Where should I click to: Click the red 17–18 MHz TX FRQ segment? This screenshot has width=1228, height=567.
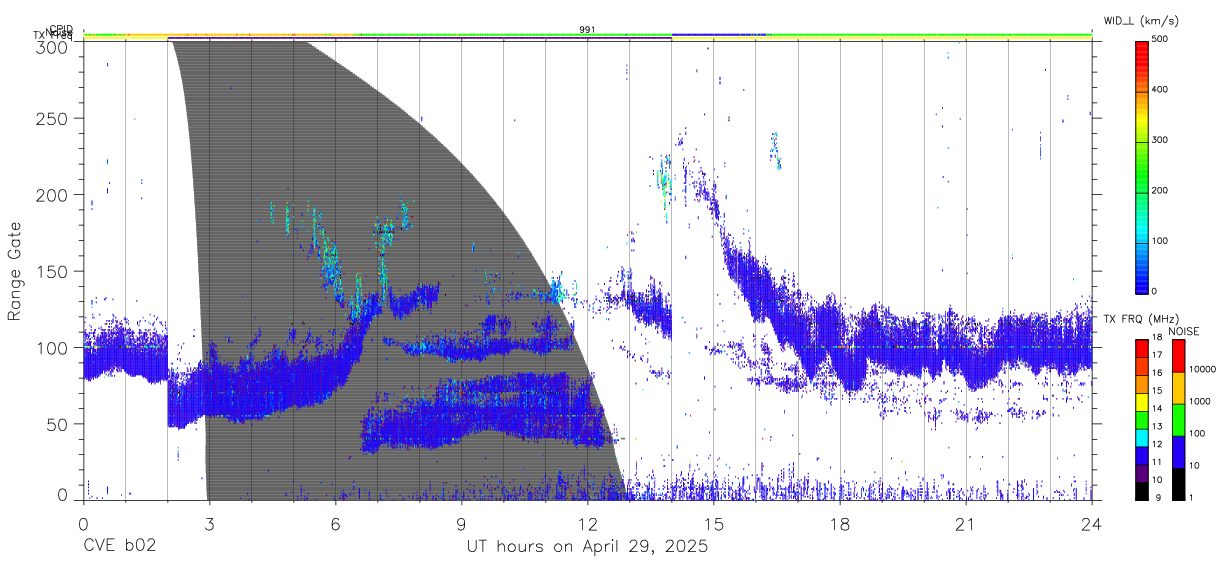1142,347
